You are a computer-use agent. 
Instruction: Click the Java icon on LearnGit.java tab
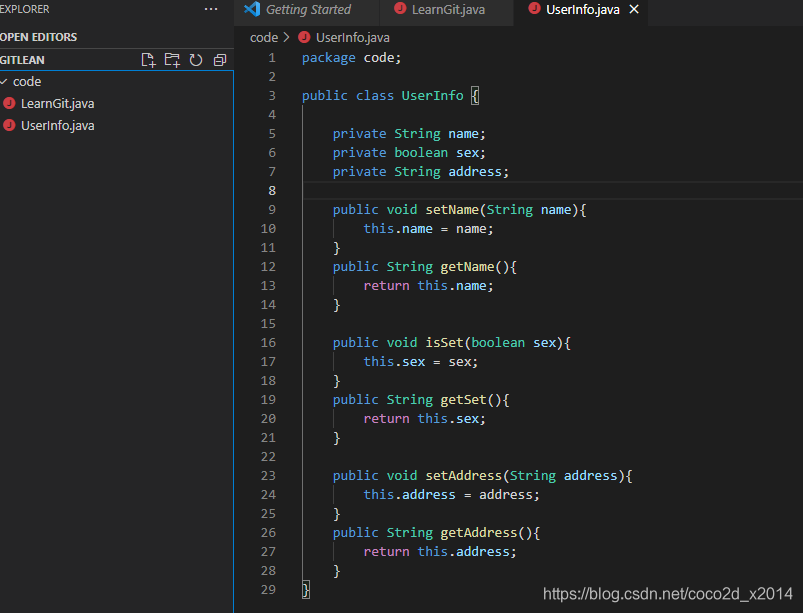(400, 9)
